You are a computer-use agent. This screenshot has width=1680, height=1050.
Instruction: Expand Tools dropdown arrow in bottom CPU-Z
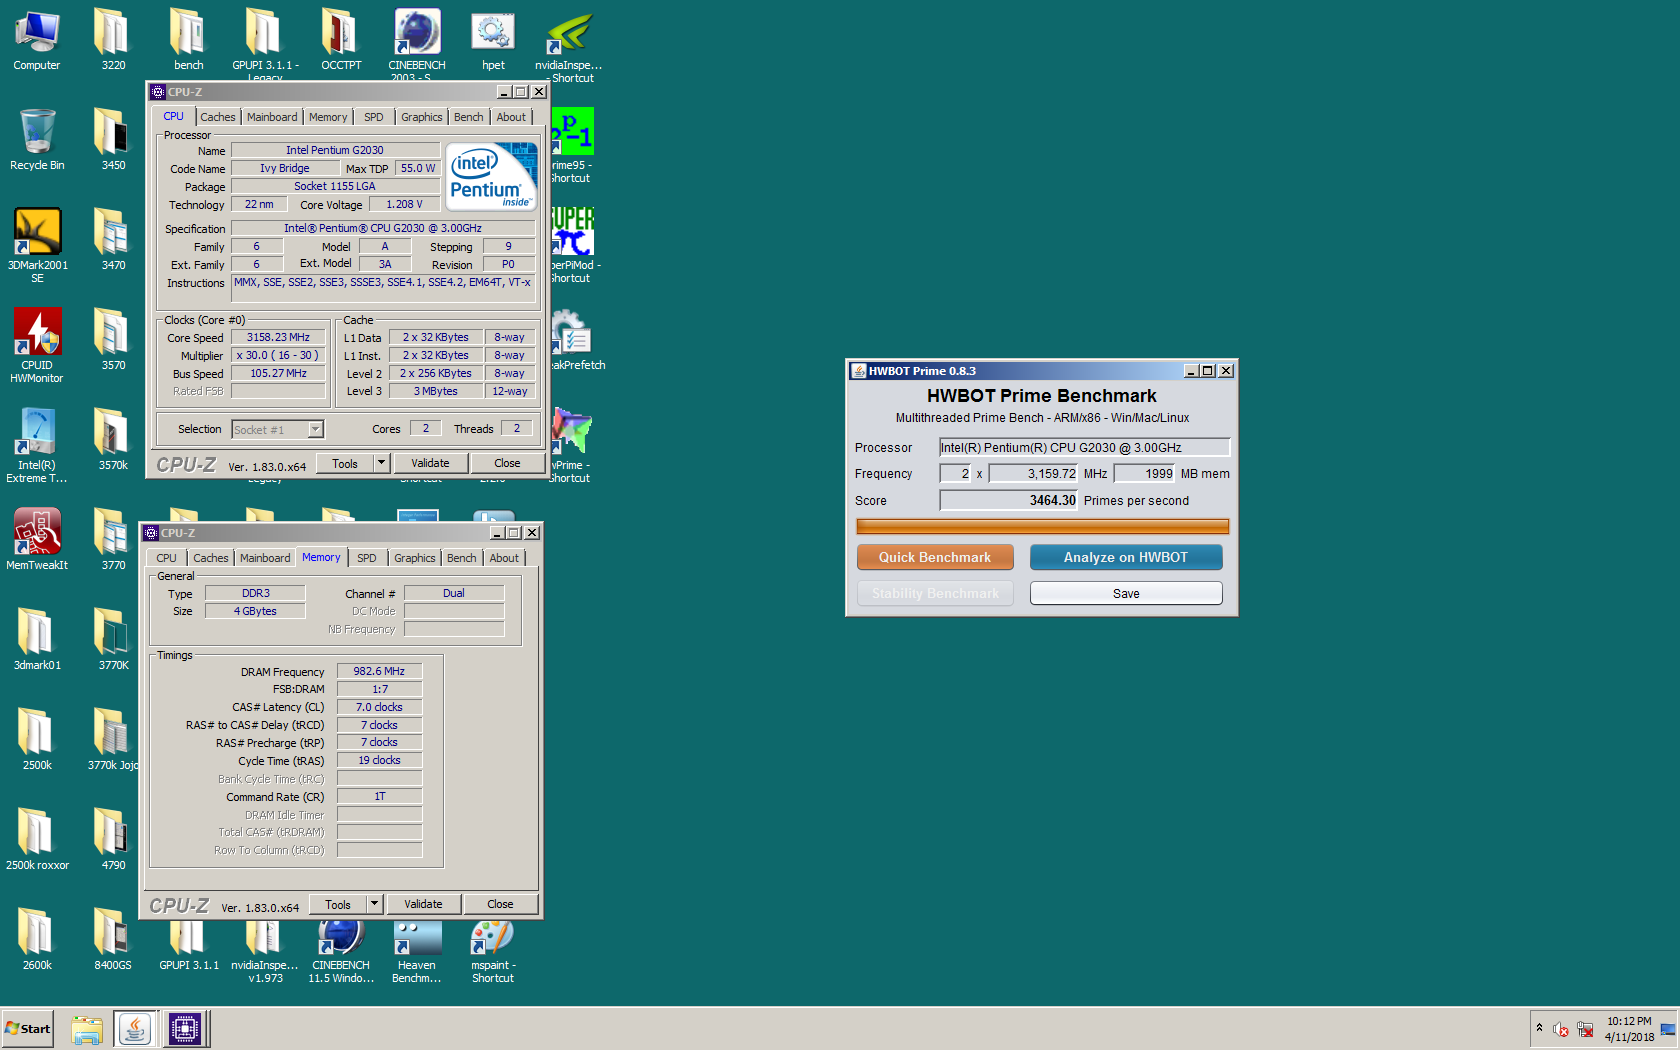click(374, 904)
